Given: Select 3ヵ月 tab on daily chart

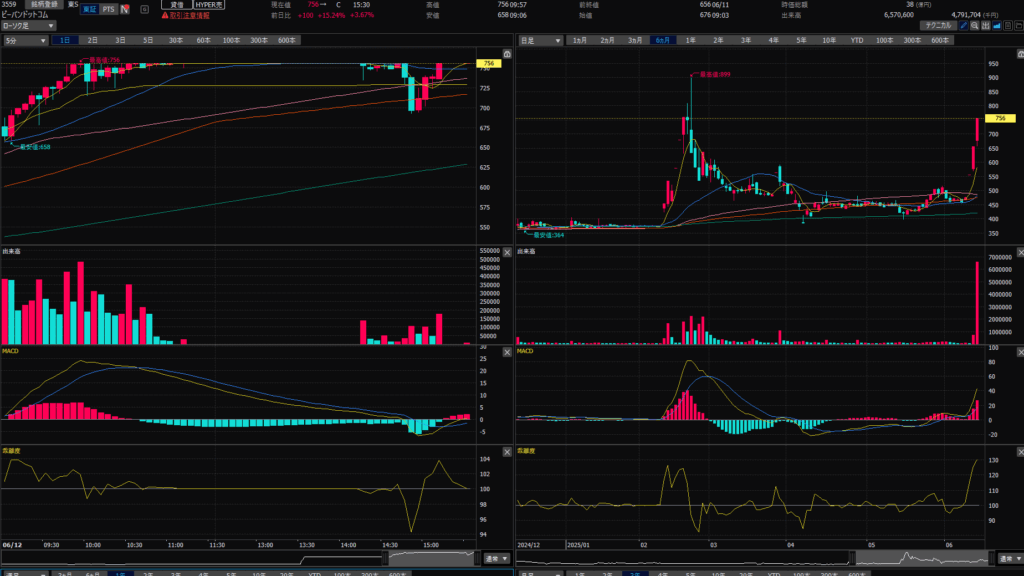Looking at the screenshot, I should (x=635, y=40).
